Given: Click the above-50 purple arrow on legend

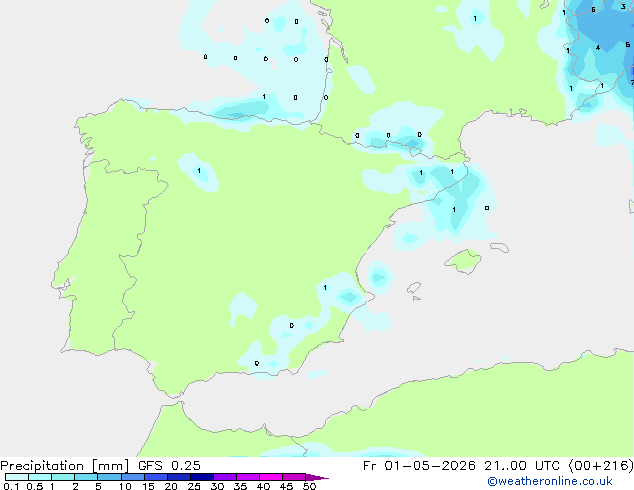Looking at the screenshot, I should [x=317, y=477].
